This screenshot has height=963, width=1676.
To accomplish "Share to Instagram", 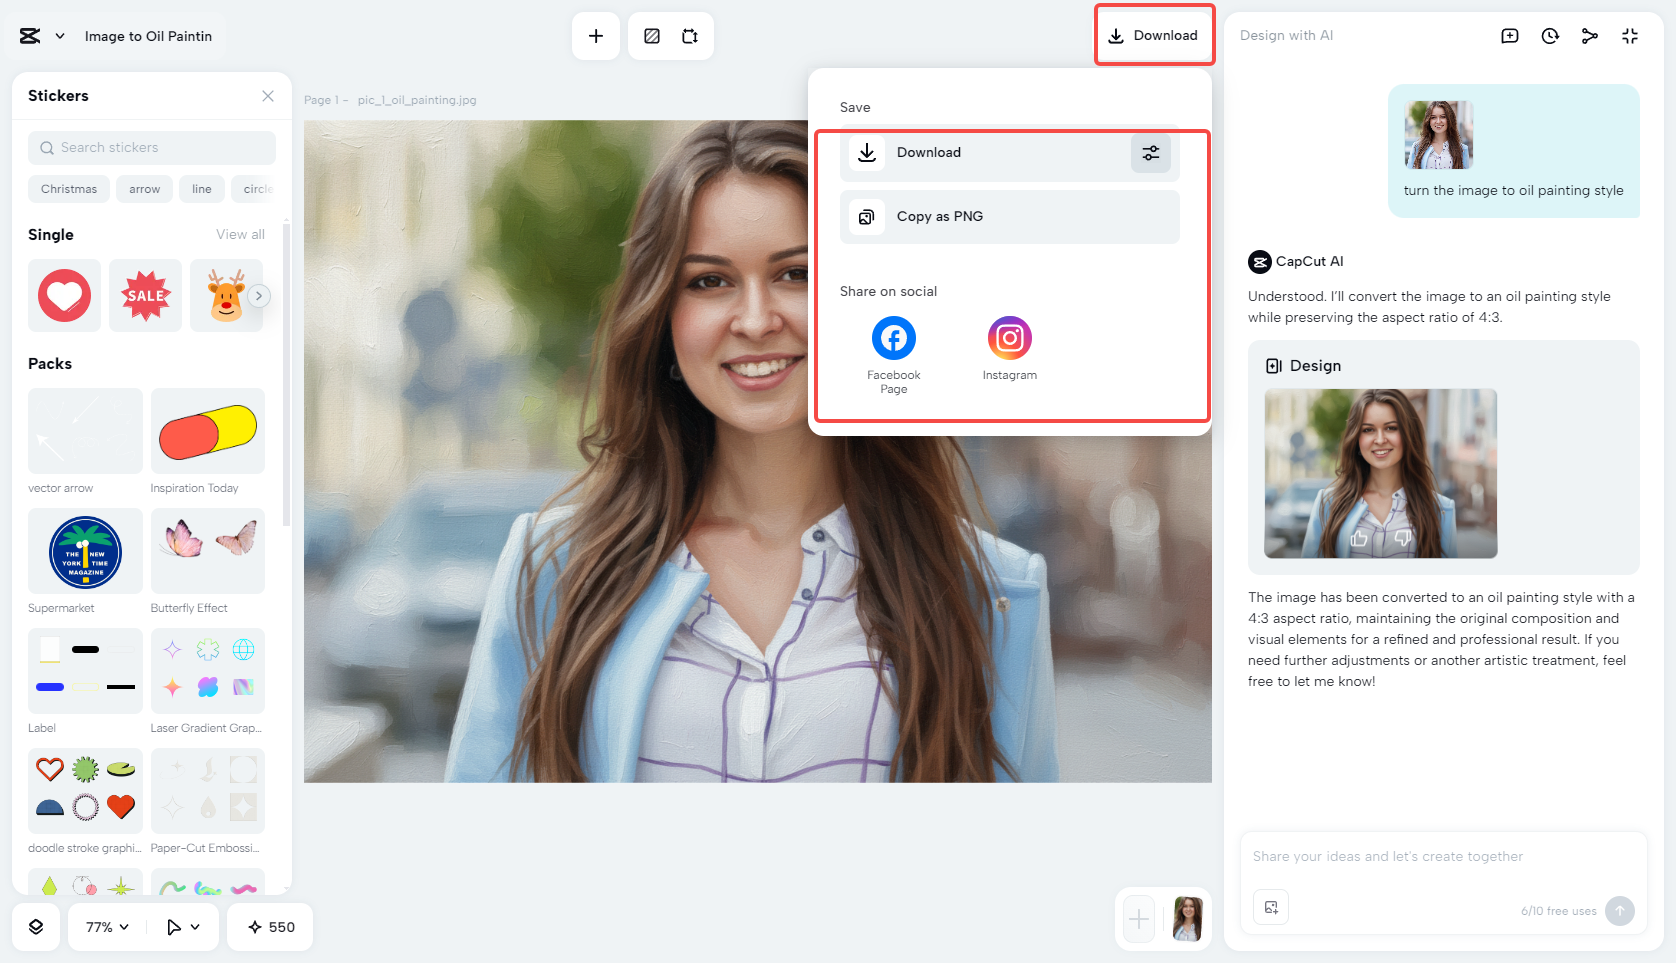I will pyautogui.click(x=1009, y=339).
